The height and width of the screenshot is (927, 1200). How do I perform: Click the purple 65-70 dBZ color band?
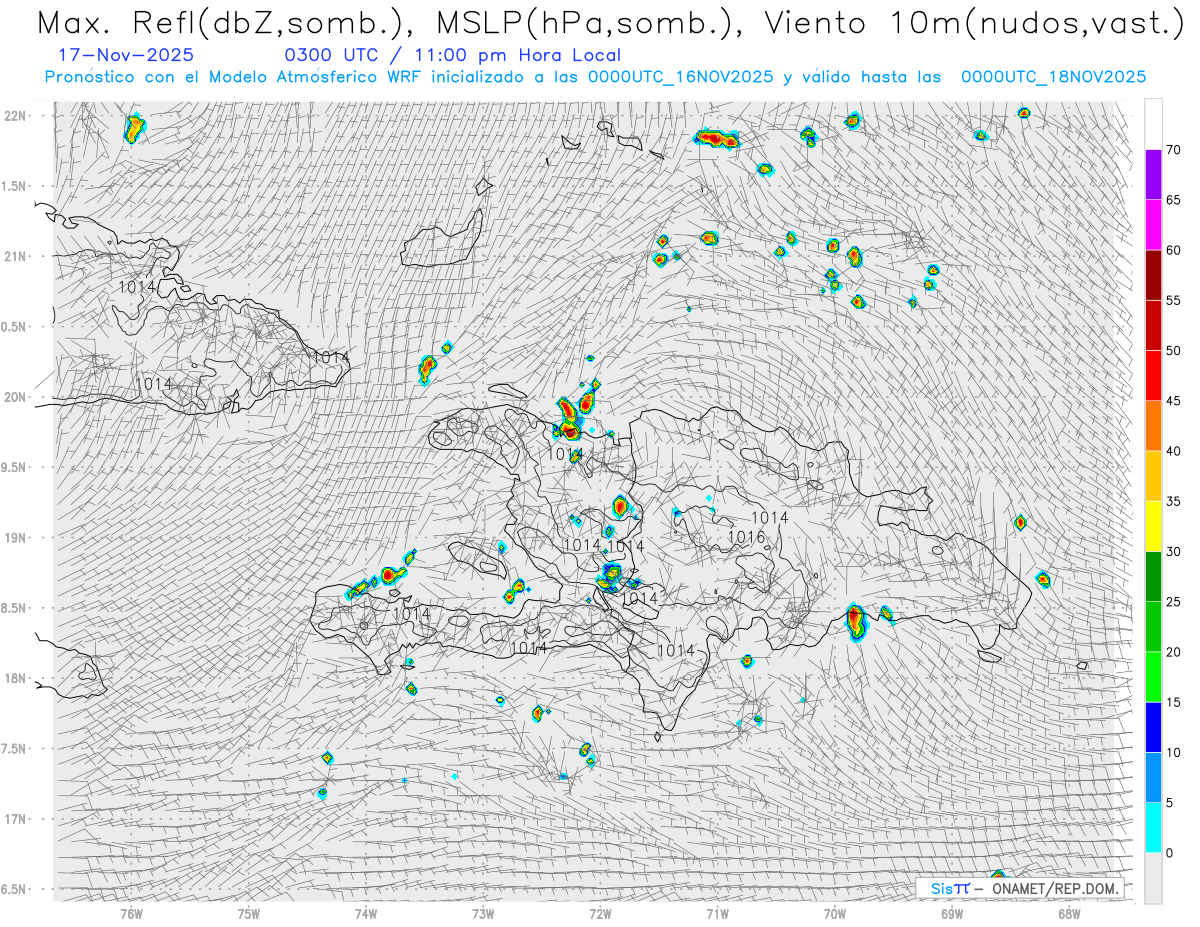click(1153, 175)
